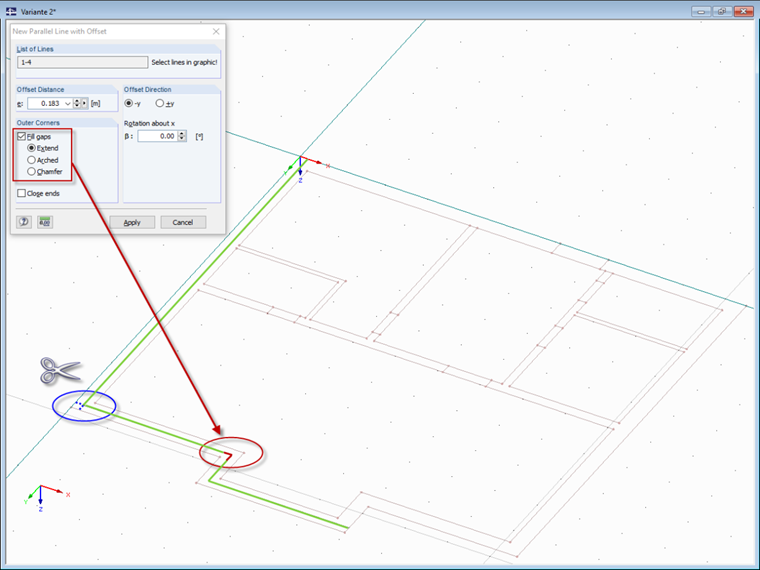The height and width of the screenshot is (570, 760).
Task: Click the 'Offset Direction' group heading
Action: coord(147,90)
